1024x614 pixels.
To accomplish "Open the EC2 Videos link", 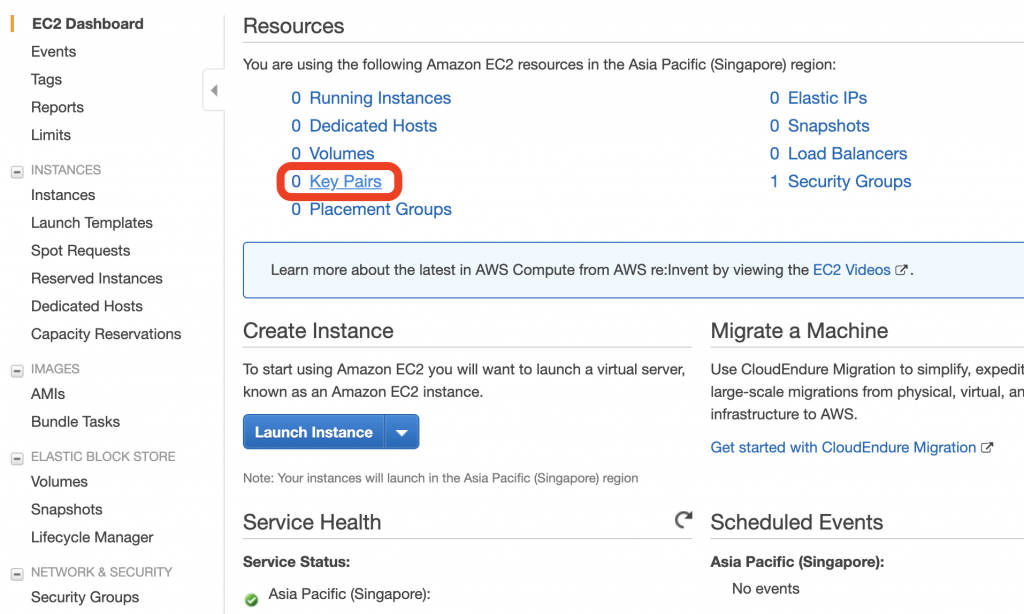I will [851, 270].
